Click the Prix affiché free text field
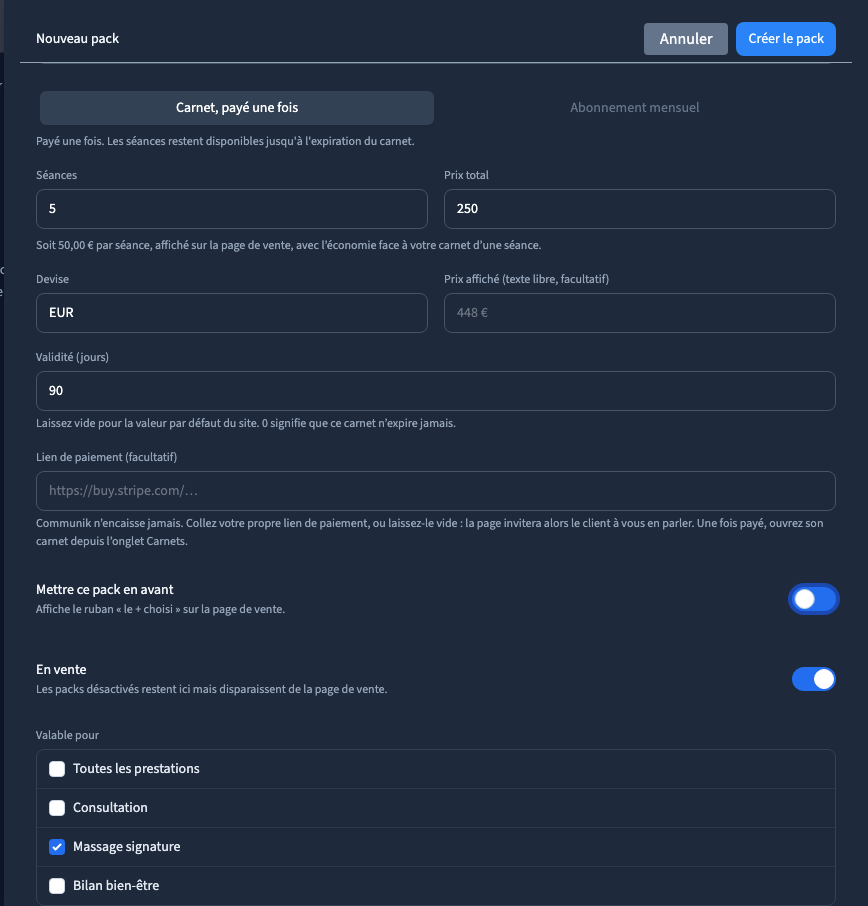The image size is (868, 906). [640, 313]
